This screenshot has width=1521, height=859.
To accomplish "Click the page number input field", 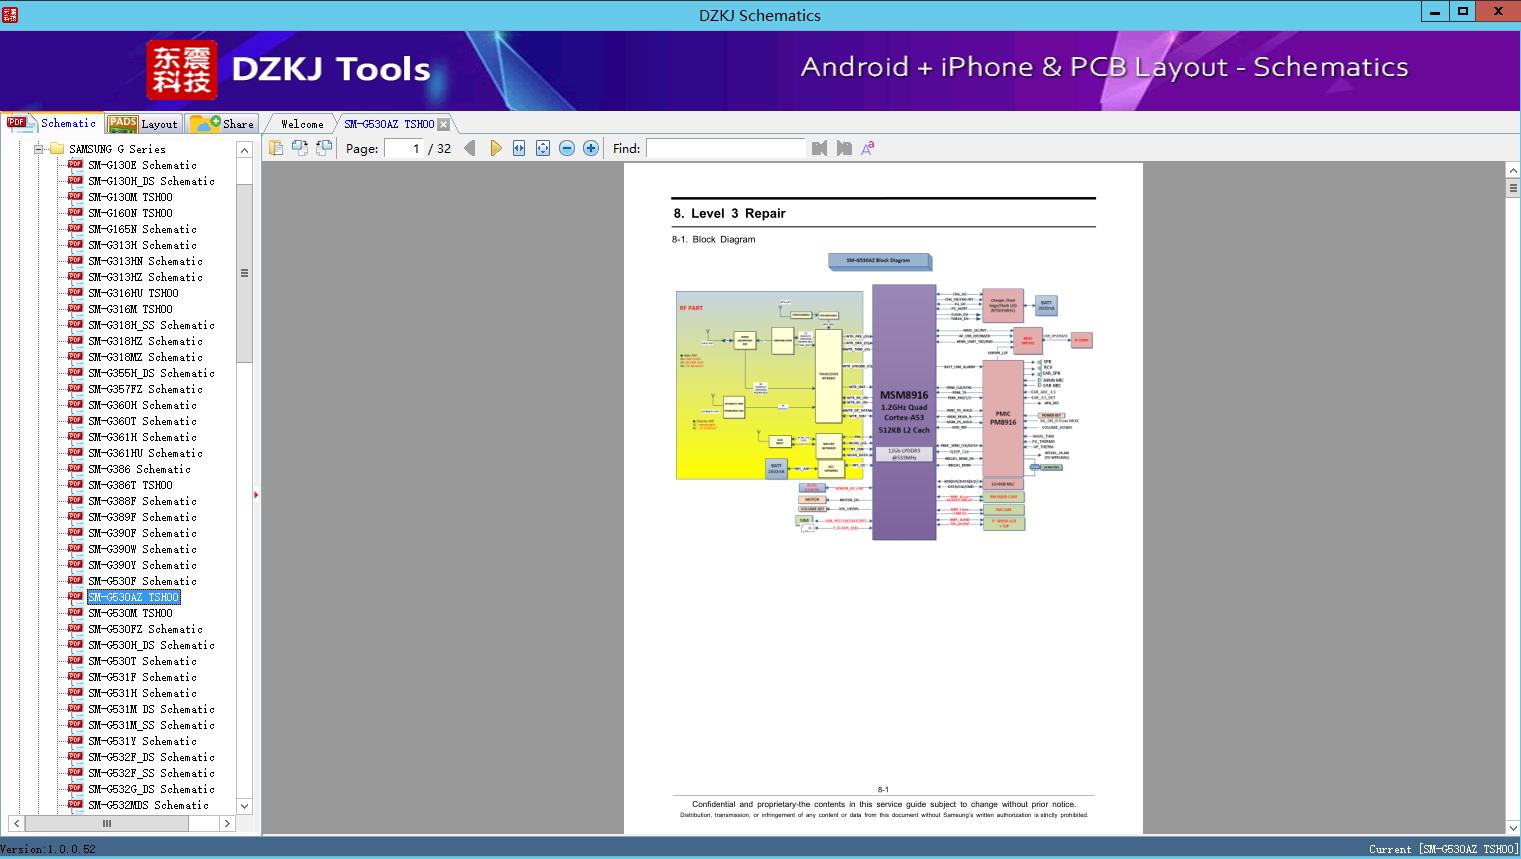I will click(x=404, y=148).
